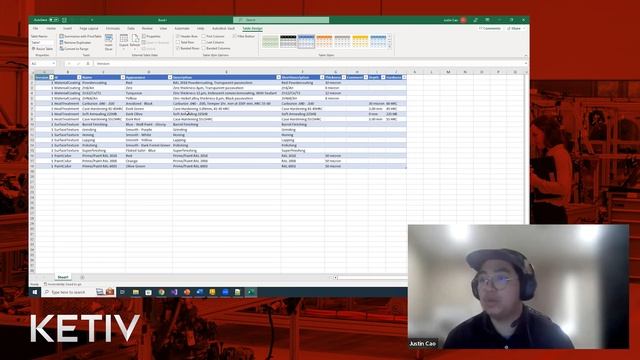Image resolution: width=640 pixels, height=360 pixels.
Task: Select yellow table style swatch
Action: 360,42
